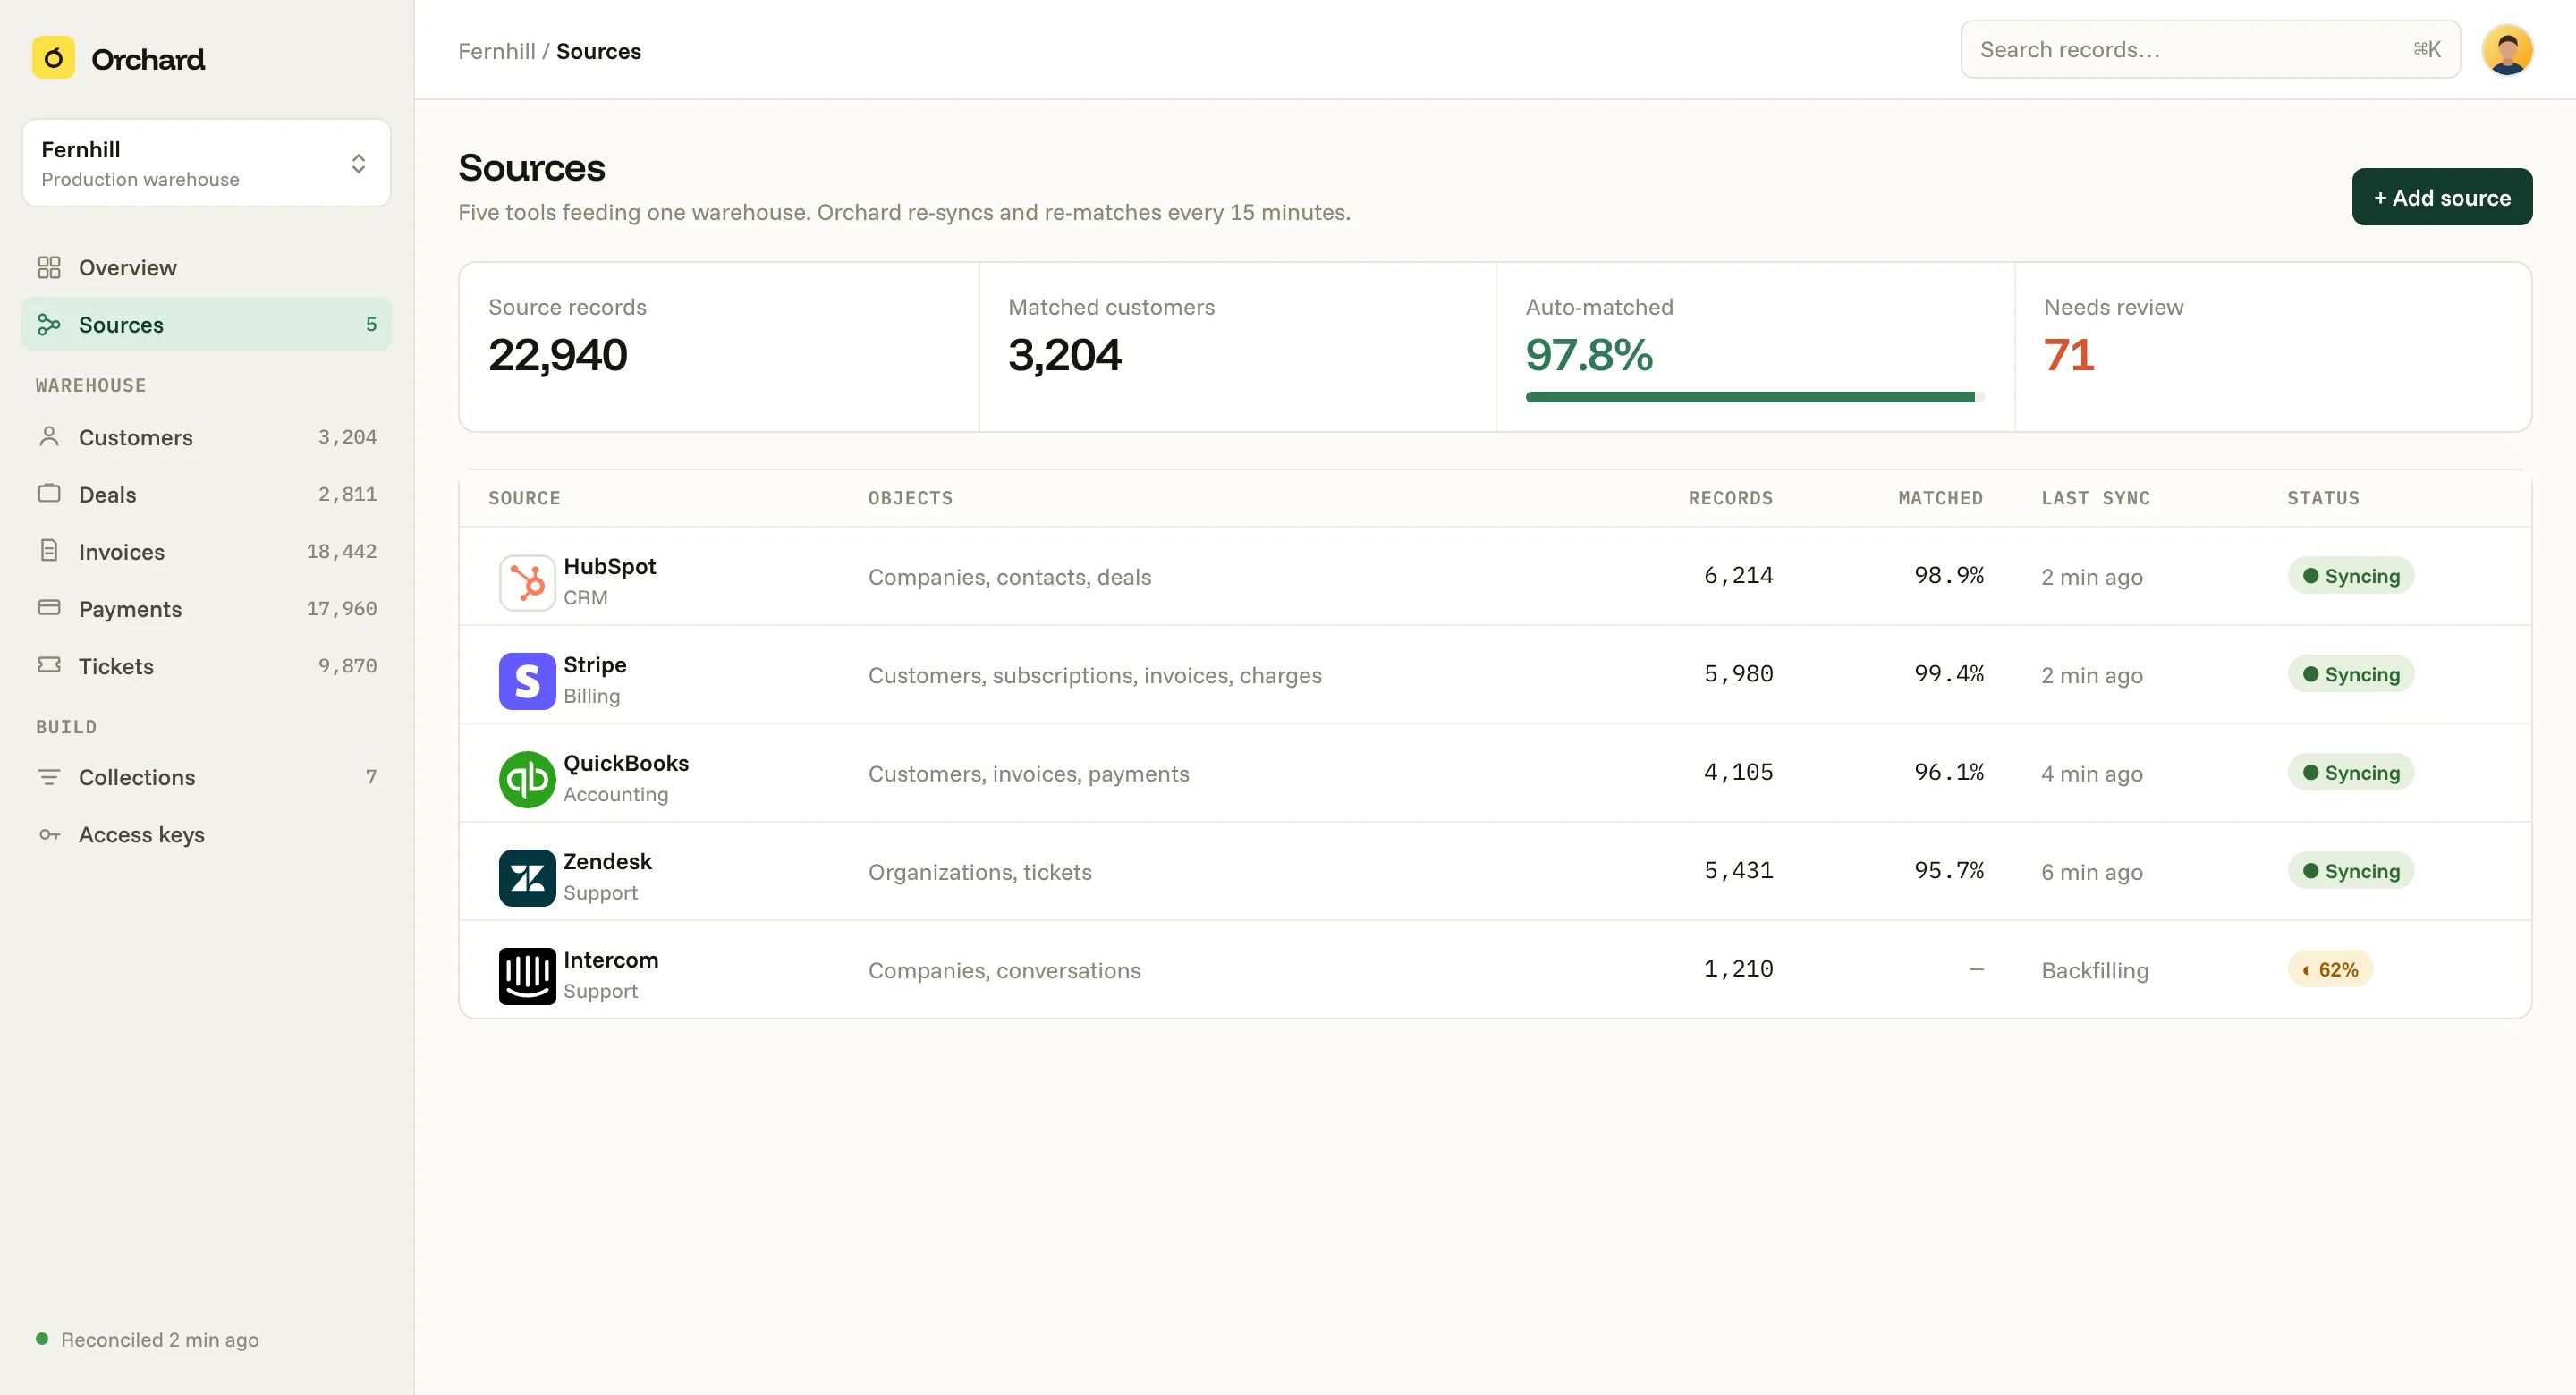Click Intercom's 62% backfilling badge
Image resolution: width=2576 pixels, height=1395 pixels.
(x=2329, y=969)
